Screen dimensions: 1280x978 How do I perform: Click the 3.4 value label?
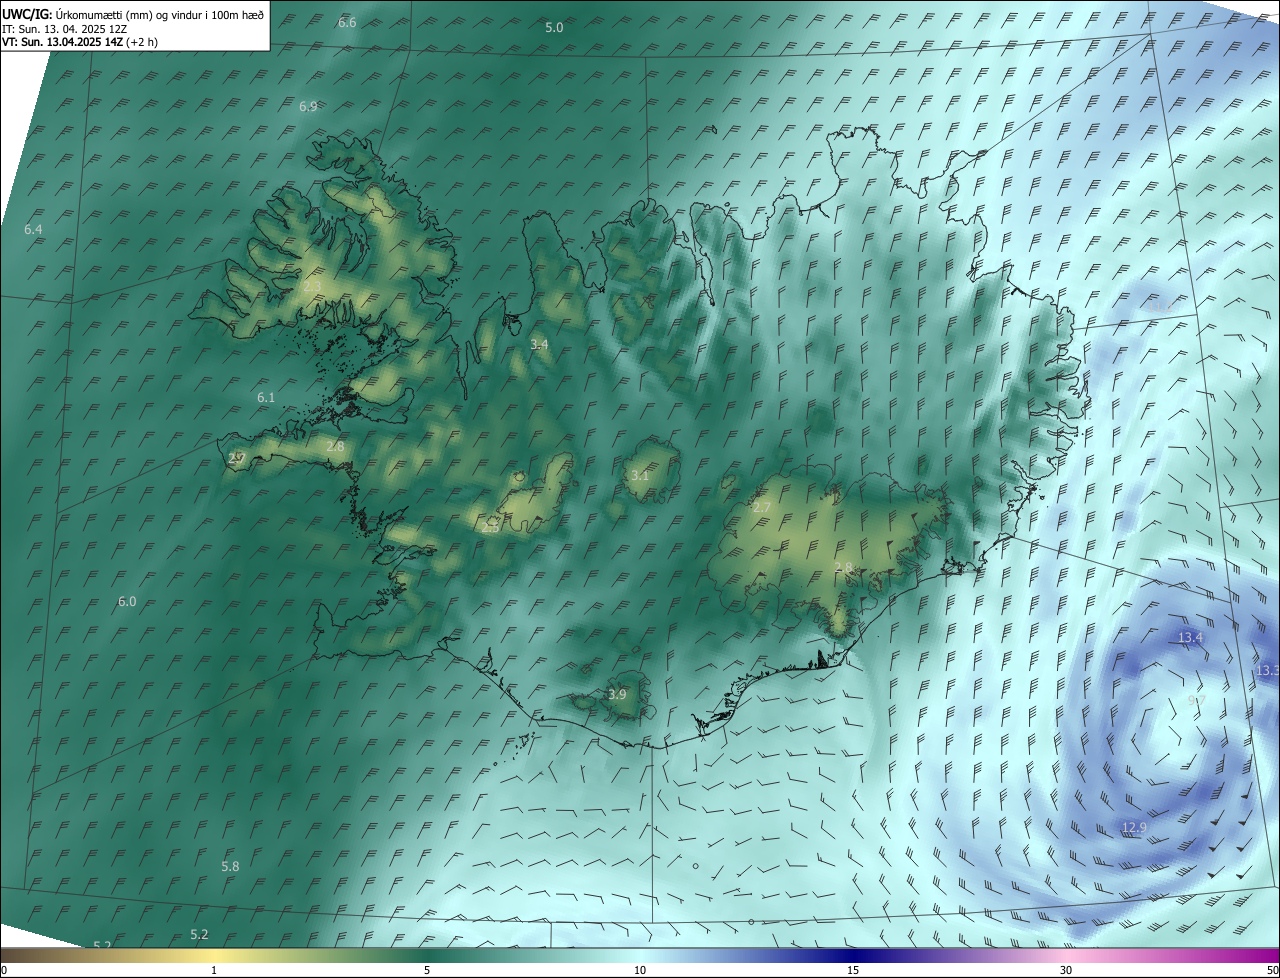[x=539, y=344]
